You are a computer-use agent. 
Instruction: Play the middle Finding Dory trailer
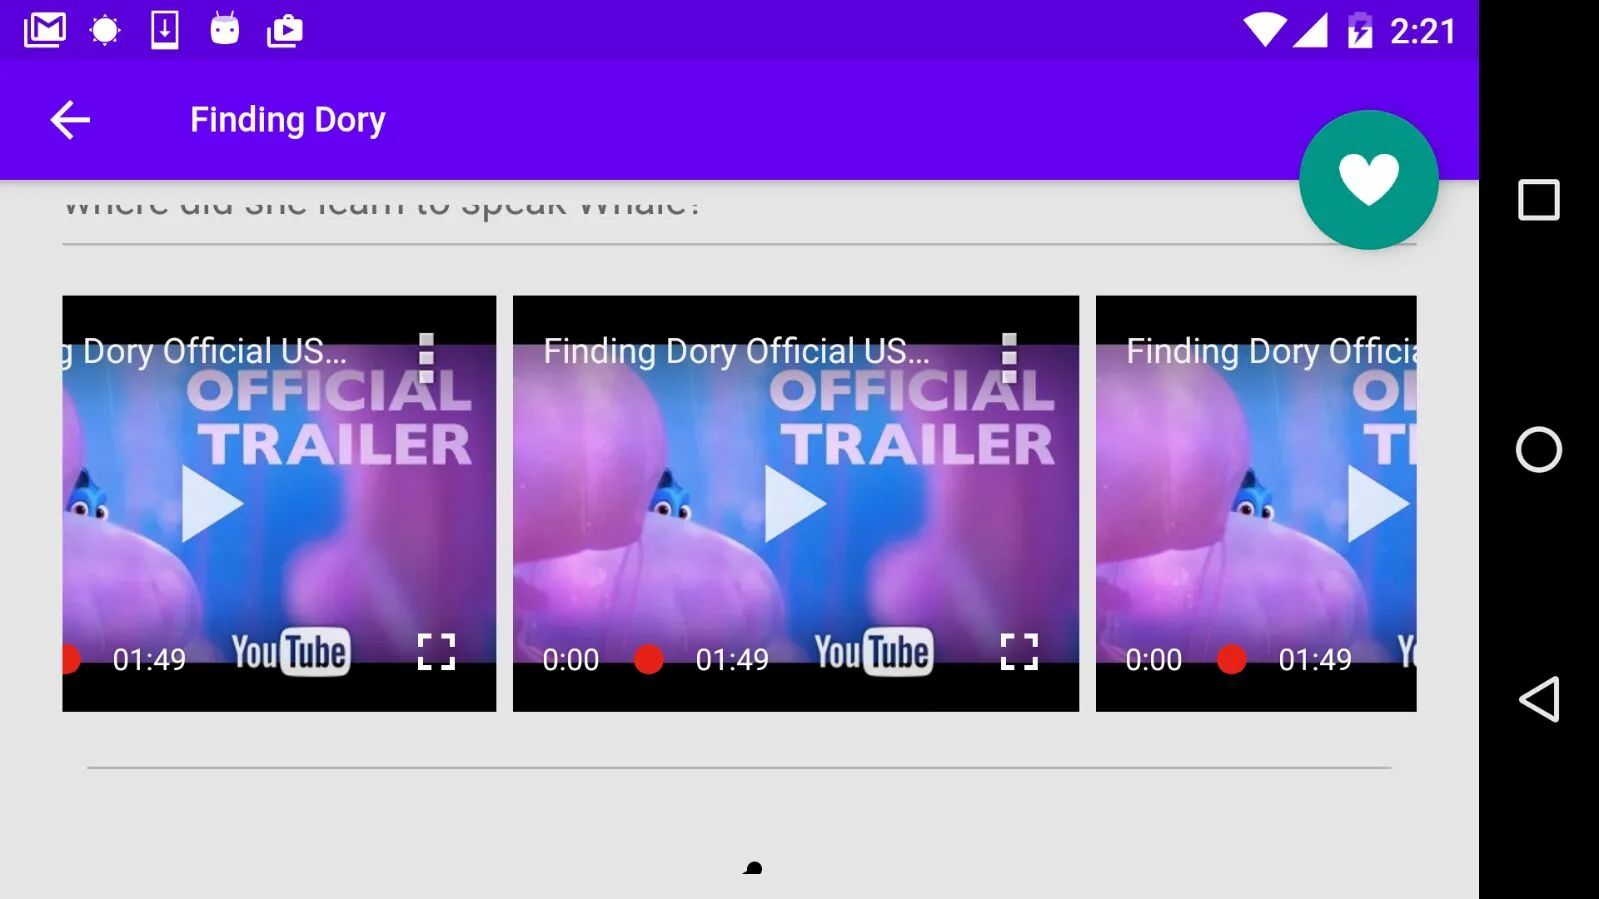[x=795, y=504]
